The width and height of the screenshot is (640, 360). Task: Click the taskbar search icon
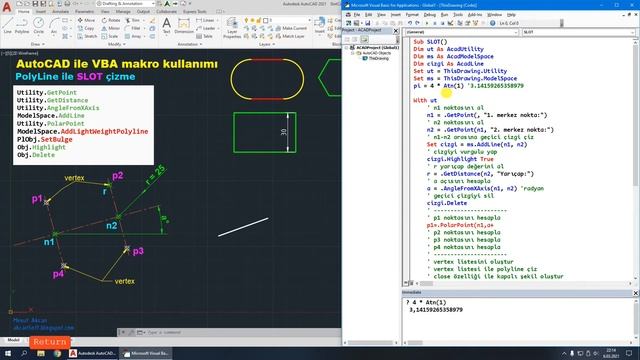click(24, 353)
